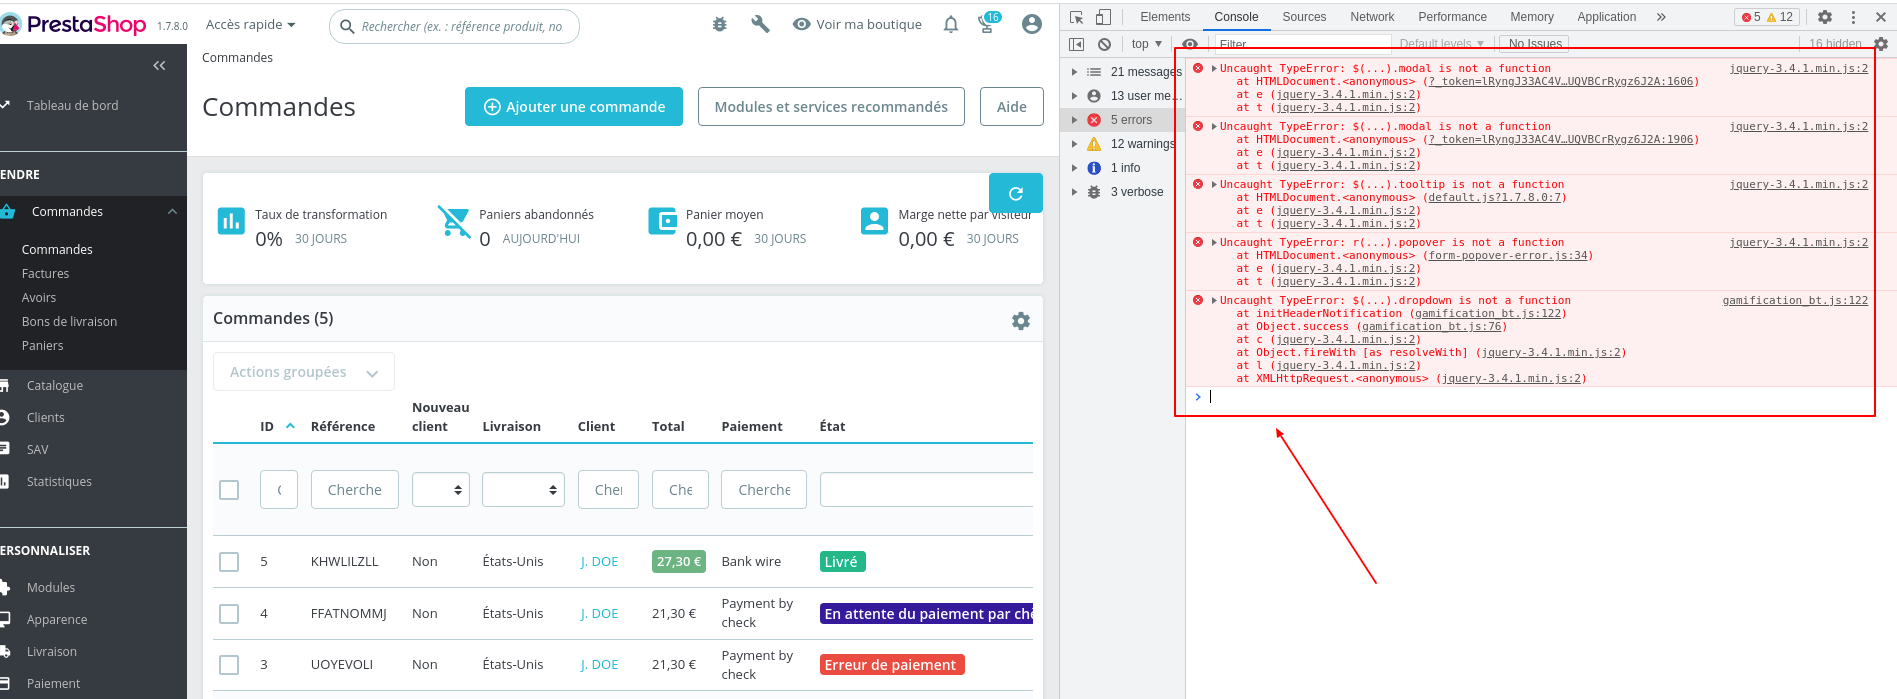Open DevTools settings gear
The image size is (1897, 699).
(1825, 17)
